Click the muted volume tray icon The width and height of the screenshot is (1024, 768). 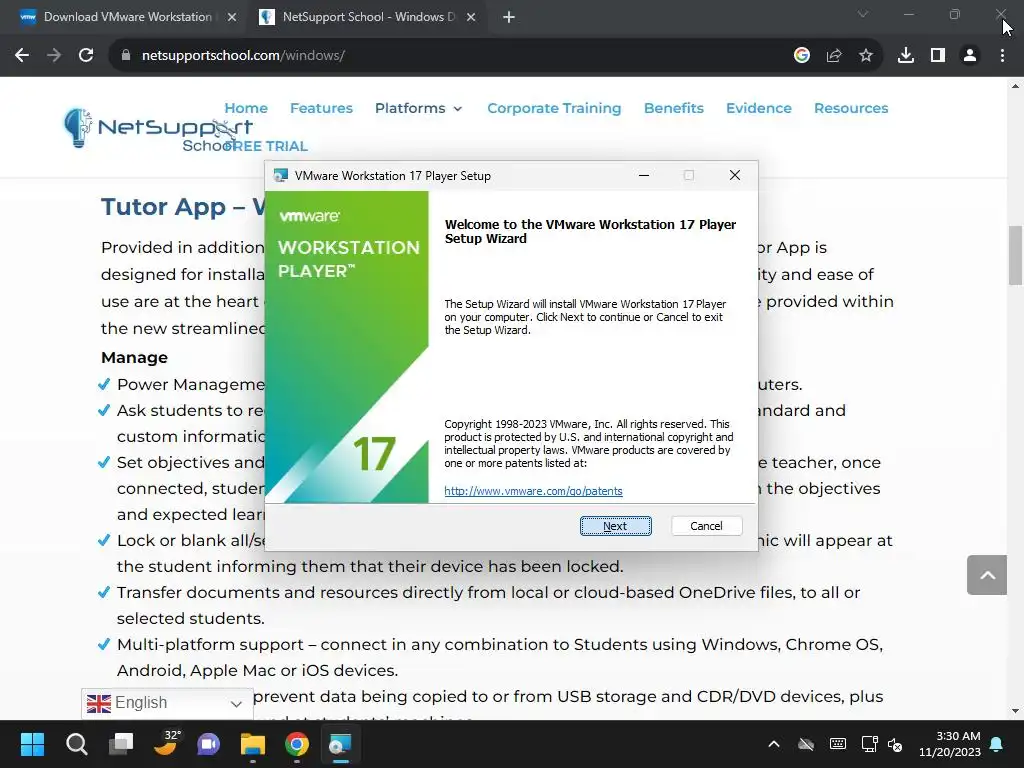895,744
